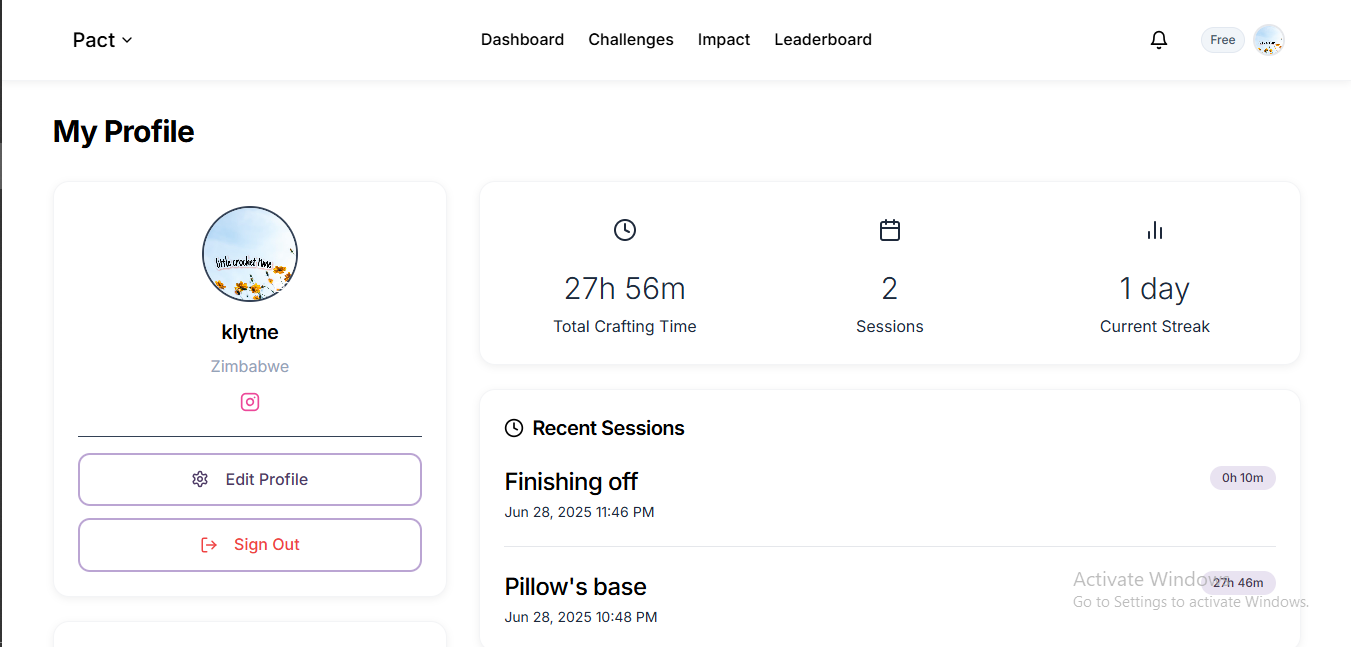
Task: Expand the Pact dropdown menu
Action: pyautogui.click(x=102, y=40)
